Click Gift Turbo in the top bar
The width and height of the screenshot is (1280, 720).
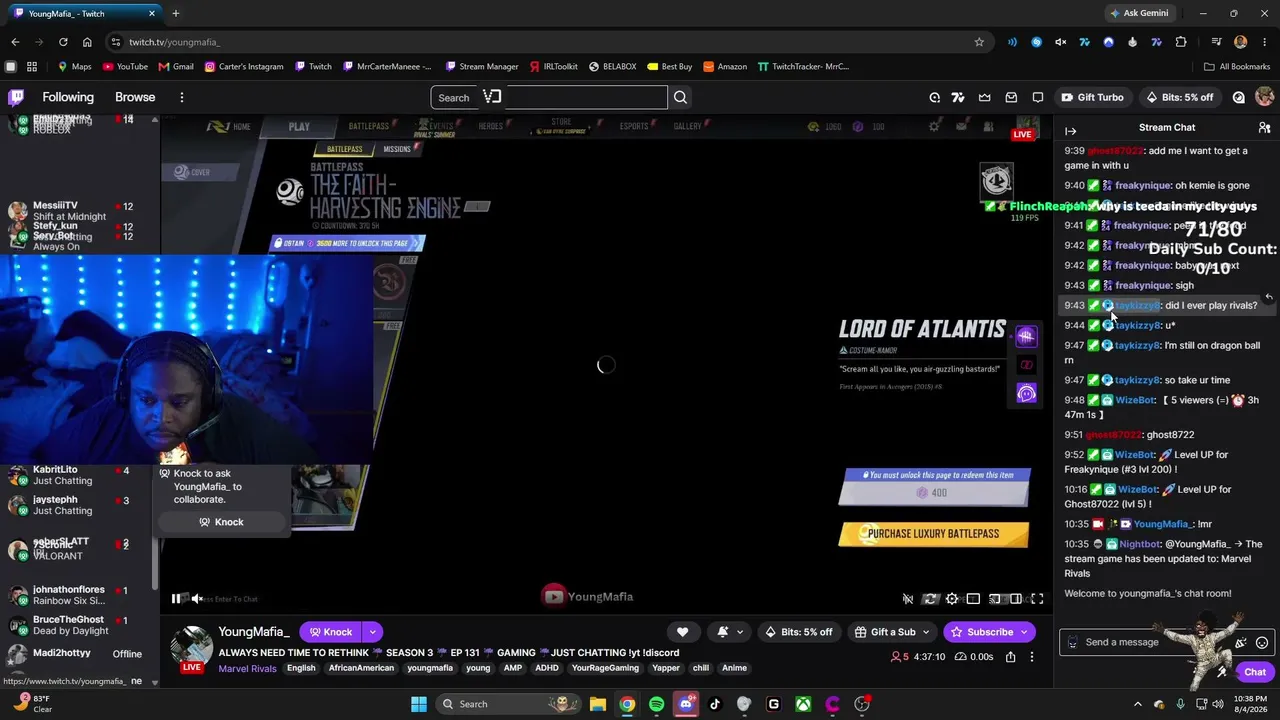pos(1092,97)
